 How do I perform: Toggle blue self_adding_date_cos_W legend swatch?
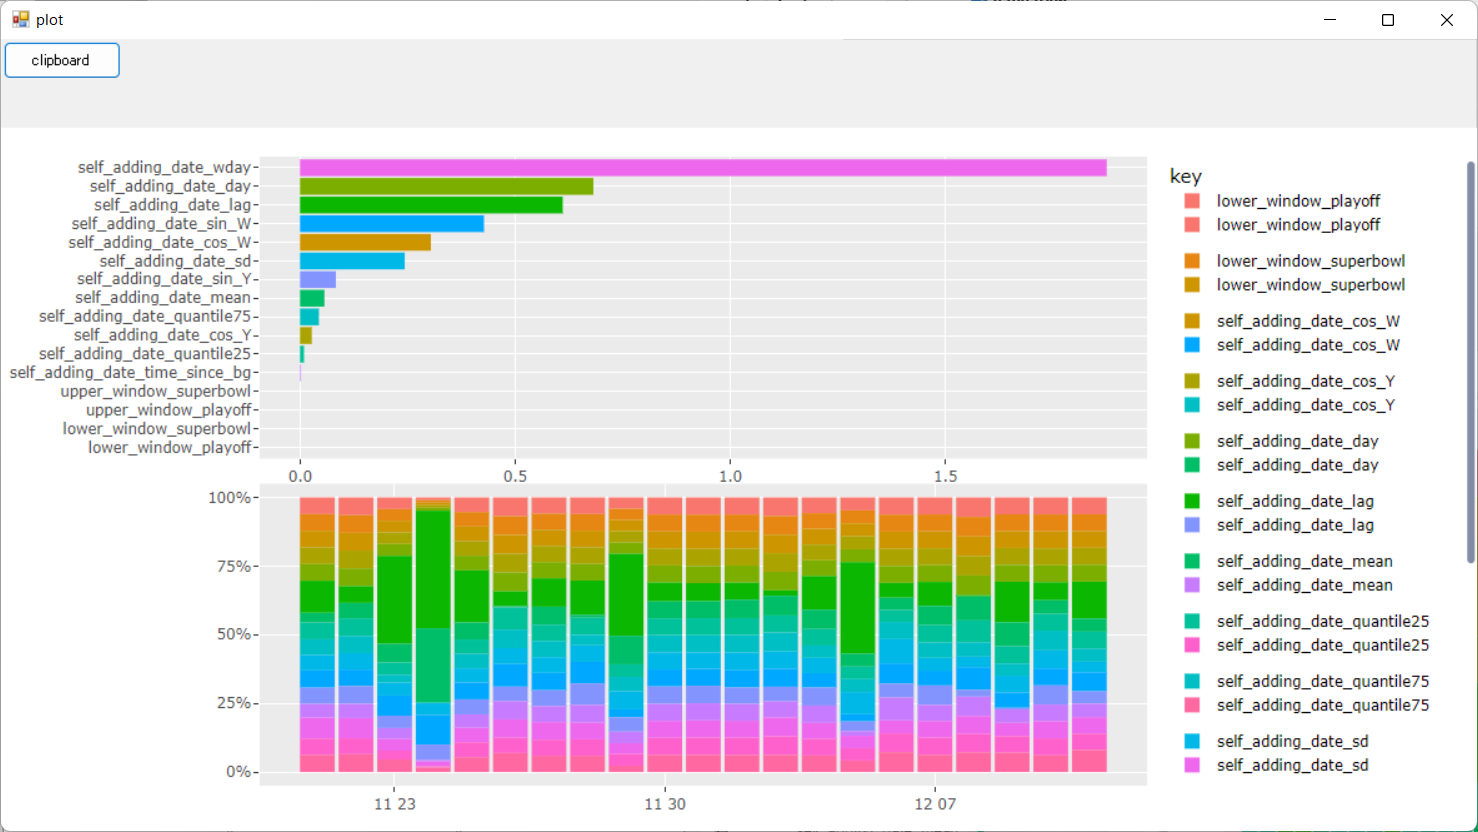[x=1192, y=345]
